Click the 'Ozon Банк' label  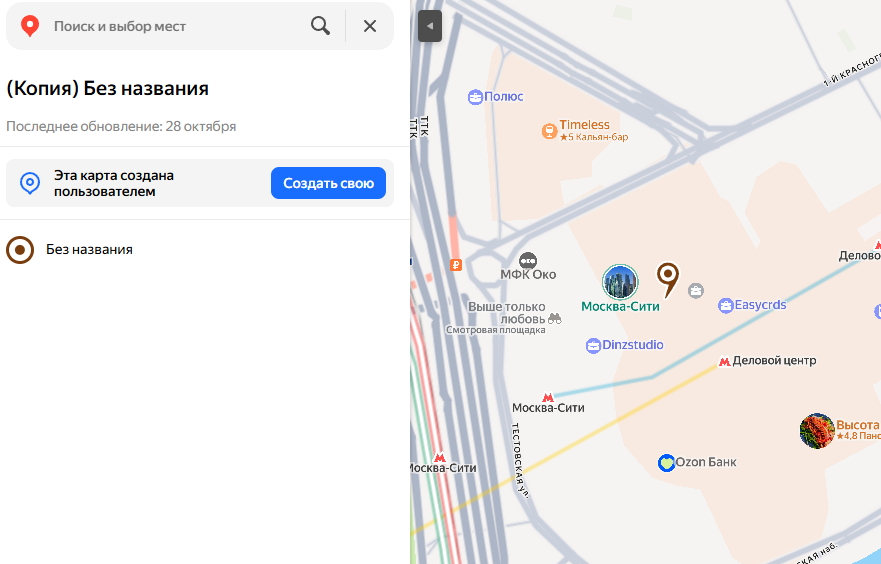(706, 462)
